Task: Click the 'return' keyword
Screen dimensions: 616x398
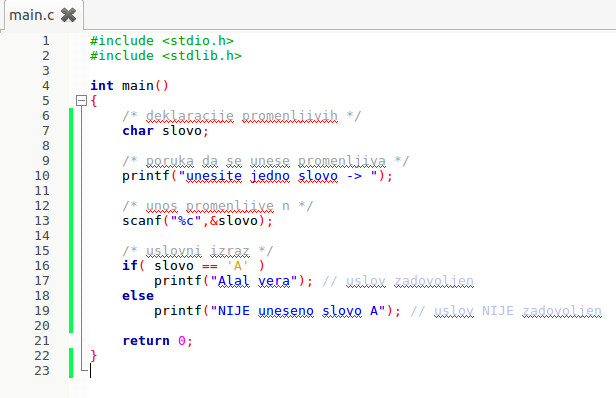Action: click(x=146, y=341)
